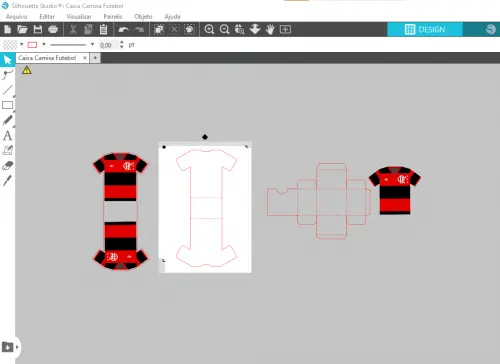This screenshot has height=364, width=500.
Task: Click the transparent fill color swatch
Action: click(x=10, y=45)
